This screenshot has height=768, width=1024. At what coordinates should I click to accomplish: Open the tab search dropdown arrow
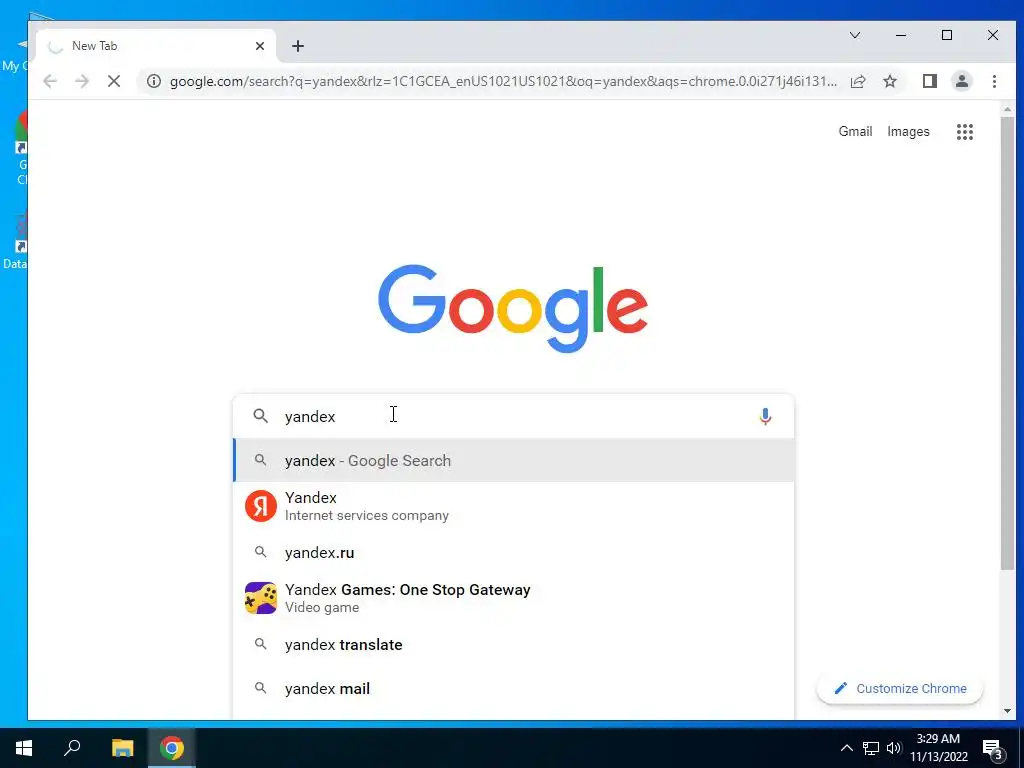coord(854,35)
